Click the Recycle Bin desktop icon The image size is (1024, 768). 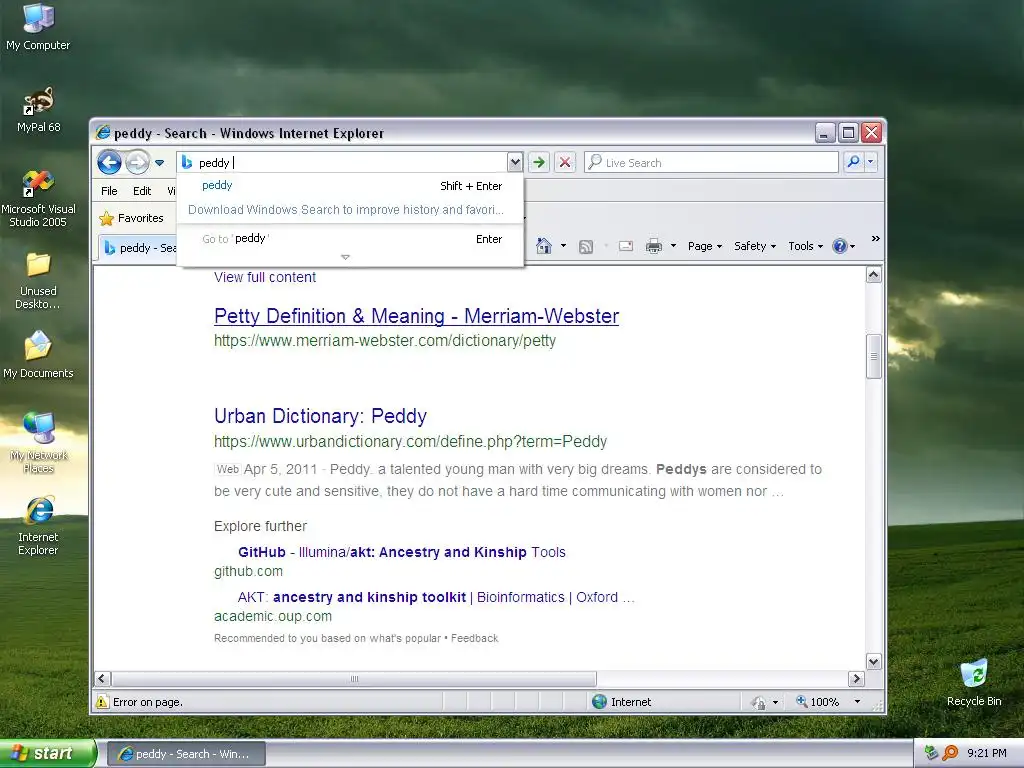coord(974,683)
